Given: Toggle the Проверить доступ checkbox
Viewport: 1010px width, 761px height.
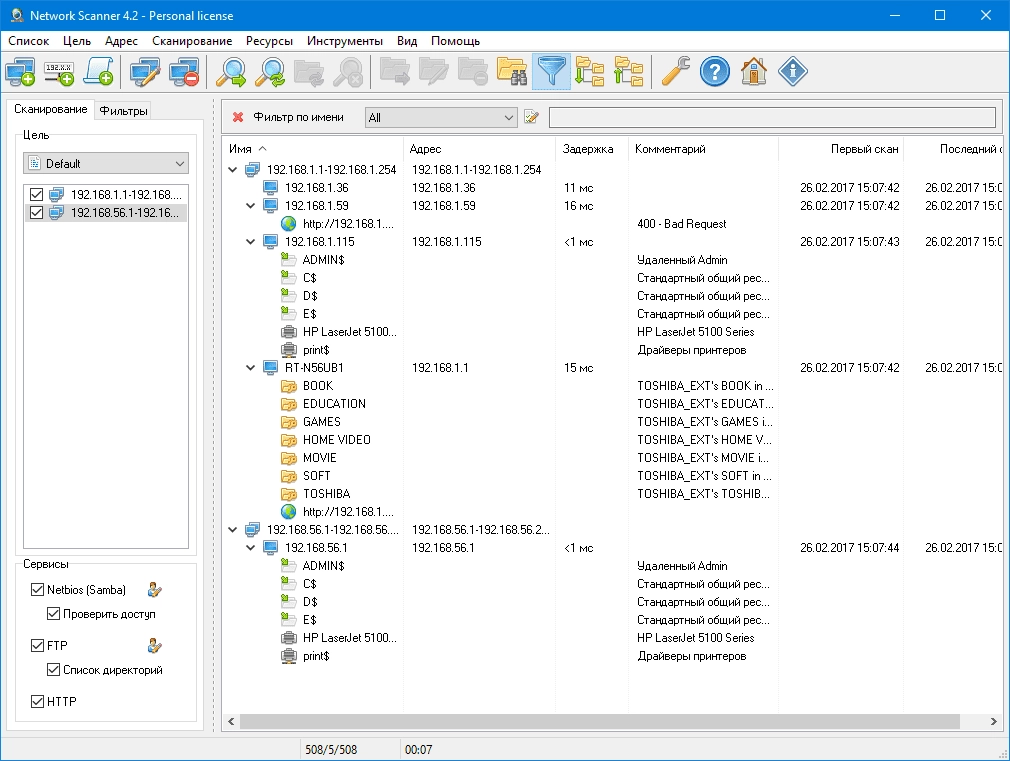Looking at the screenshot, I should (53, 614).
